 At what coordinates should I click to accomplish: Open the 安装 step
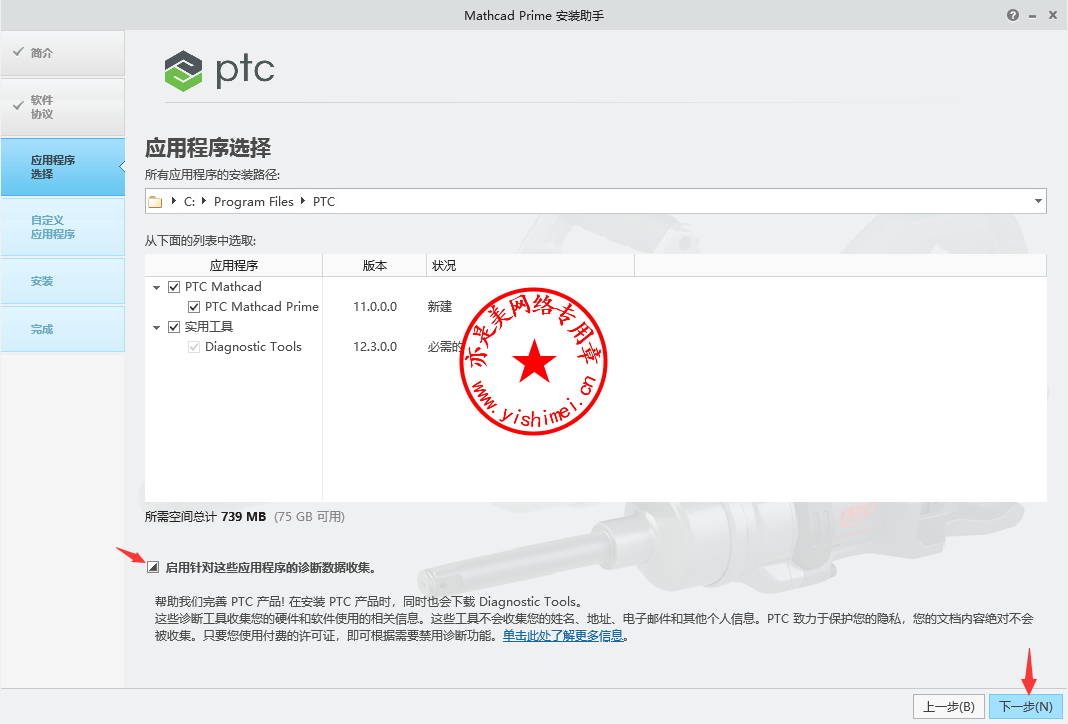63,281
